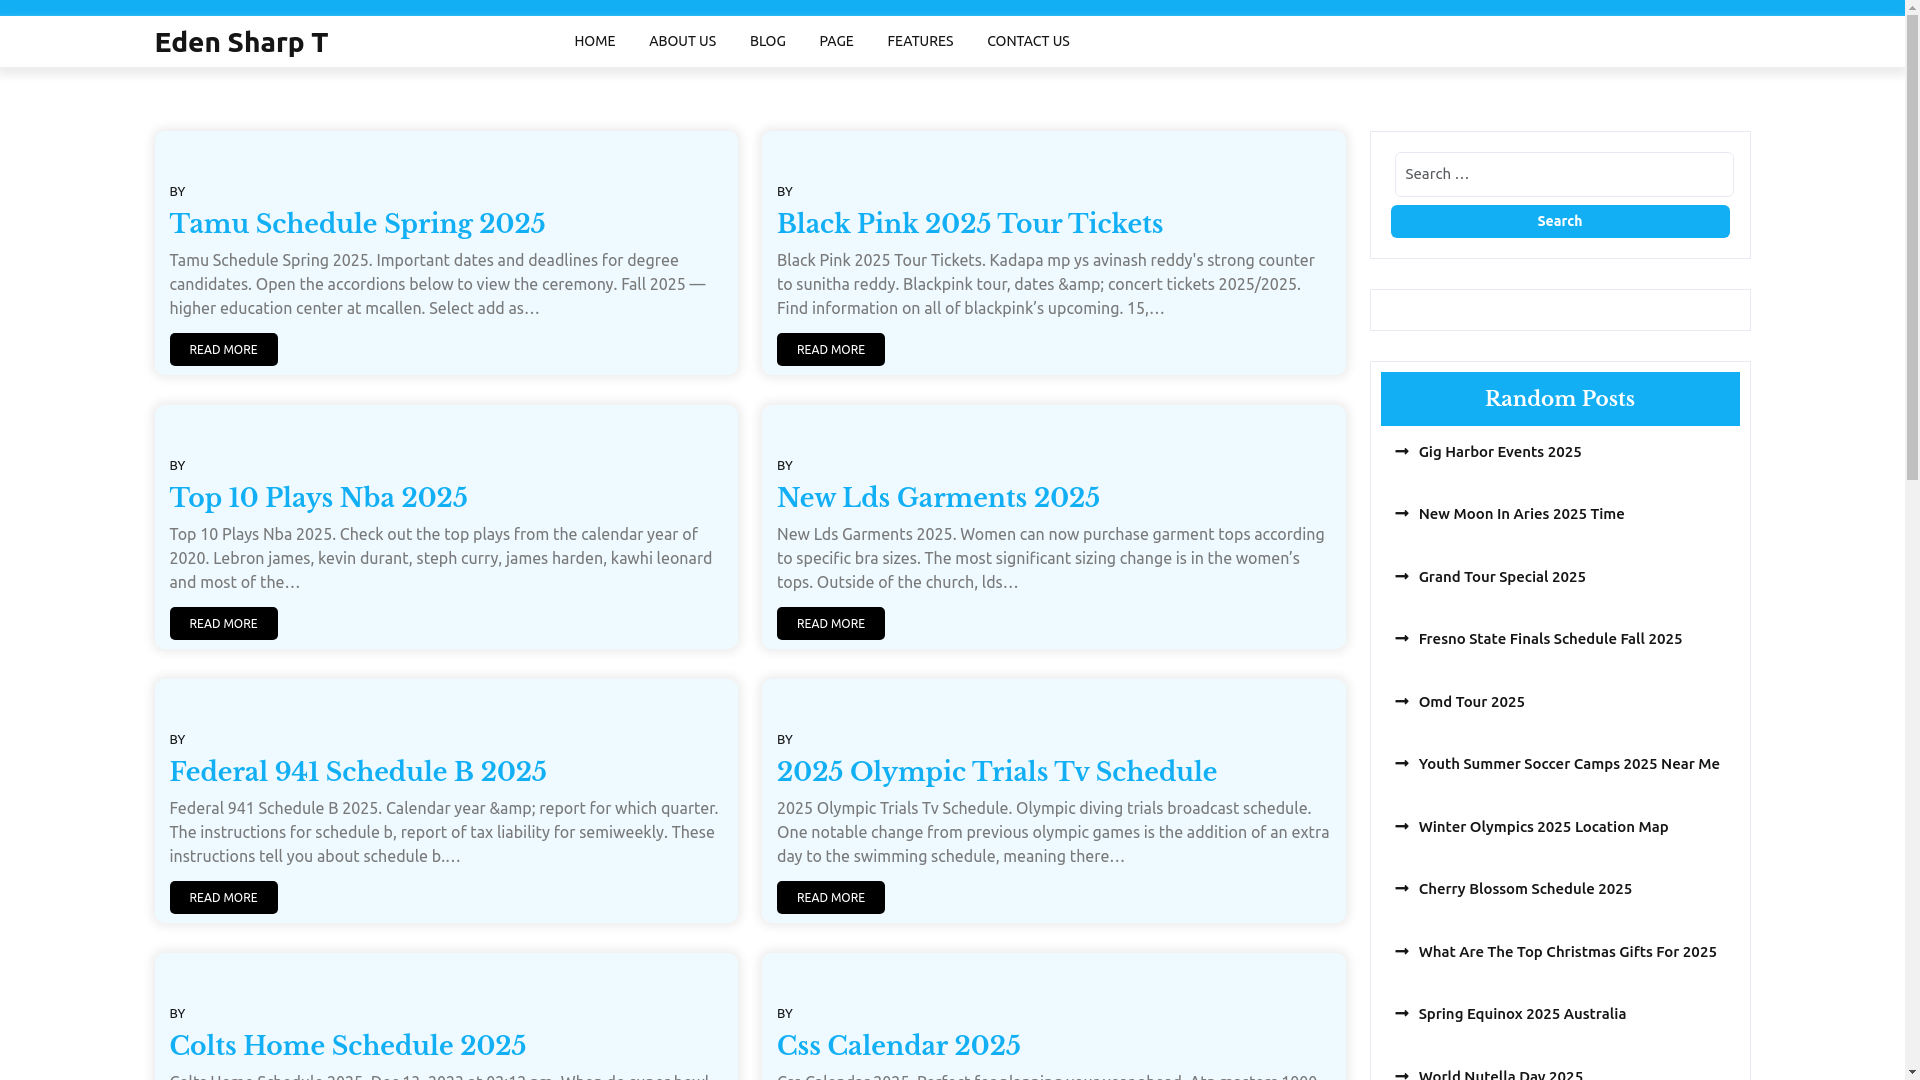Viewport: 1920px width, 1080px height.
Task: Click arrow icon beside Grand Tour Special 2025
Action: point(1402,577)
